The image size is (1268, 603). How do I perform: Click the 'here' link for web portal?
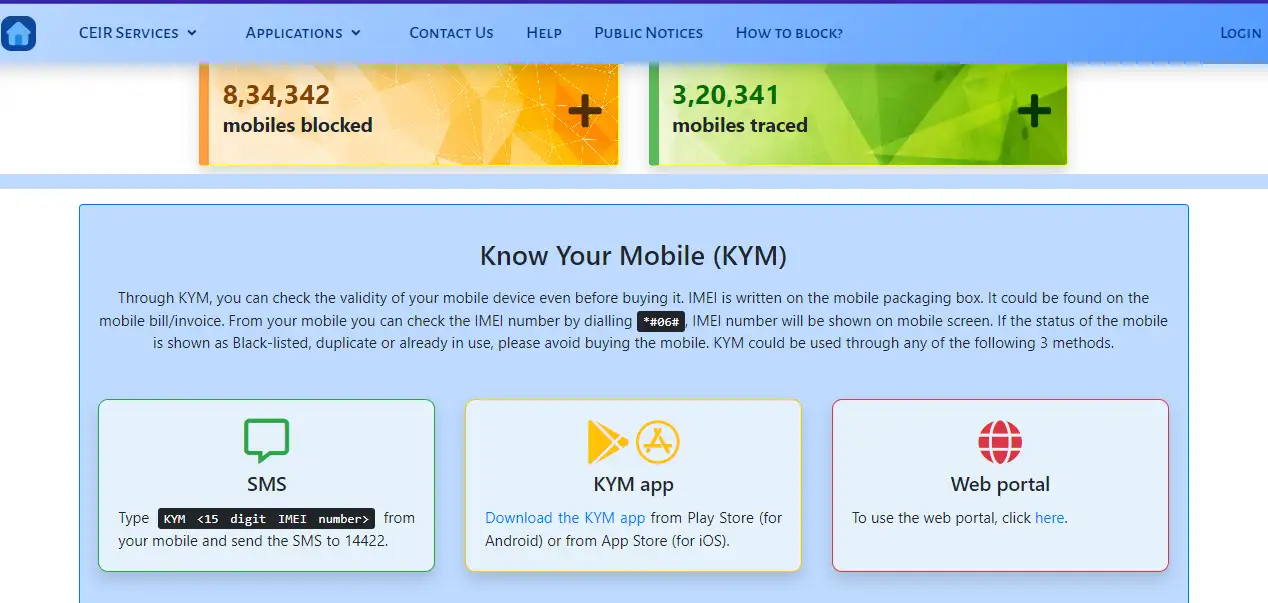click(x=1049, y=518)
